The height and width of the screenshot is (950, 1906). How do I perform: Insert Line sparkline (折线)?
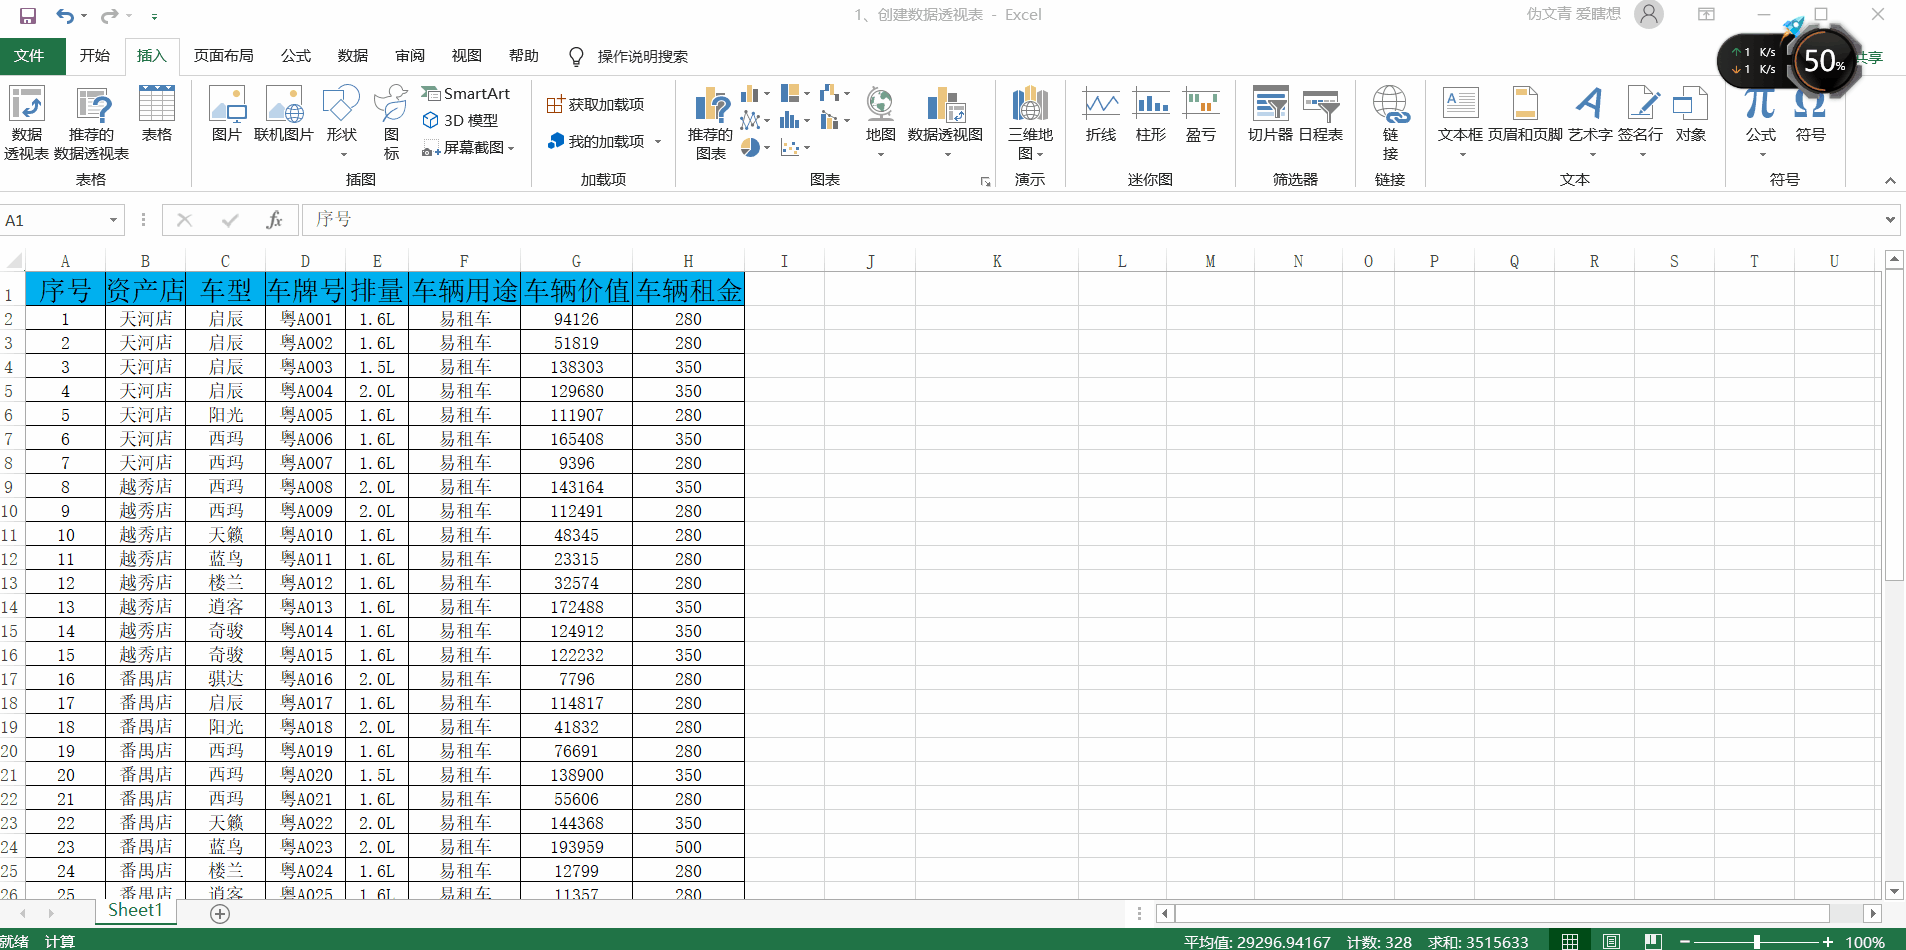coord(1101,114)
